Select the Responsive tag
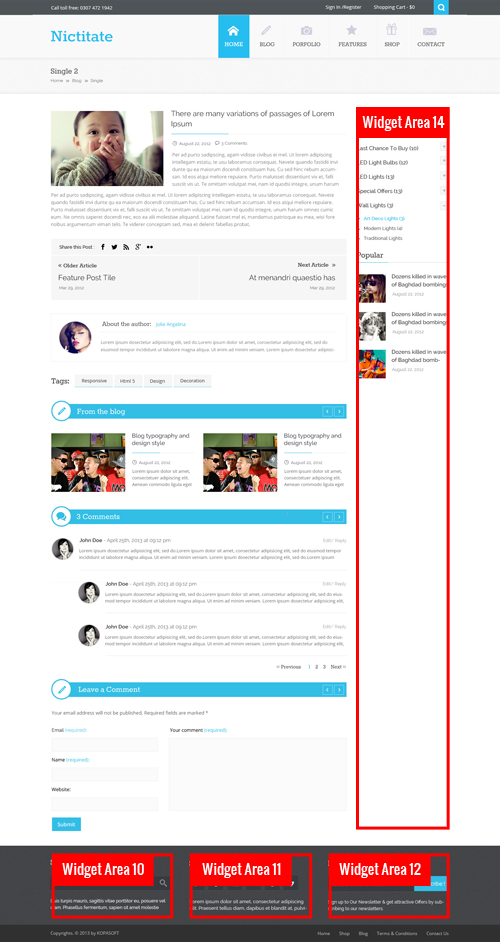 94,381
